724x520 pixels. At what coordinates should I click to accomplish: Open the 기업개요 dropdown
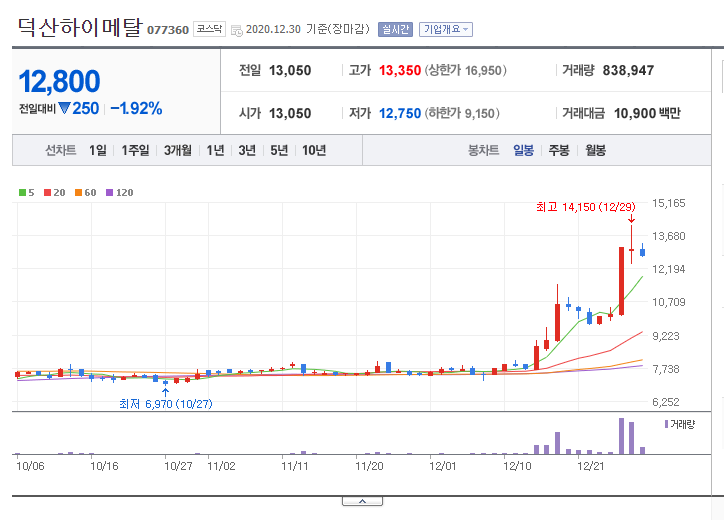pos(446,29)
